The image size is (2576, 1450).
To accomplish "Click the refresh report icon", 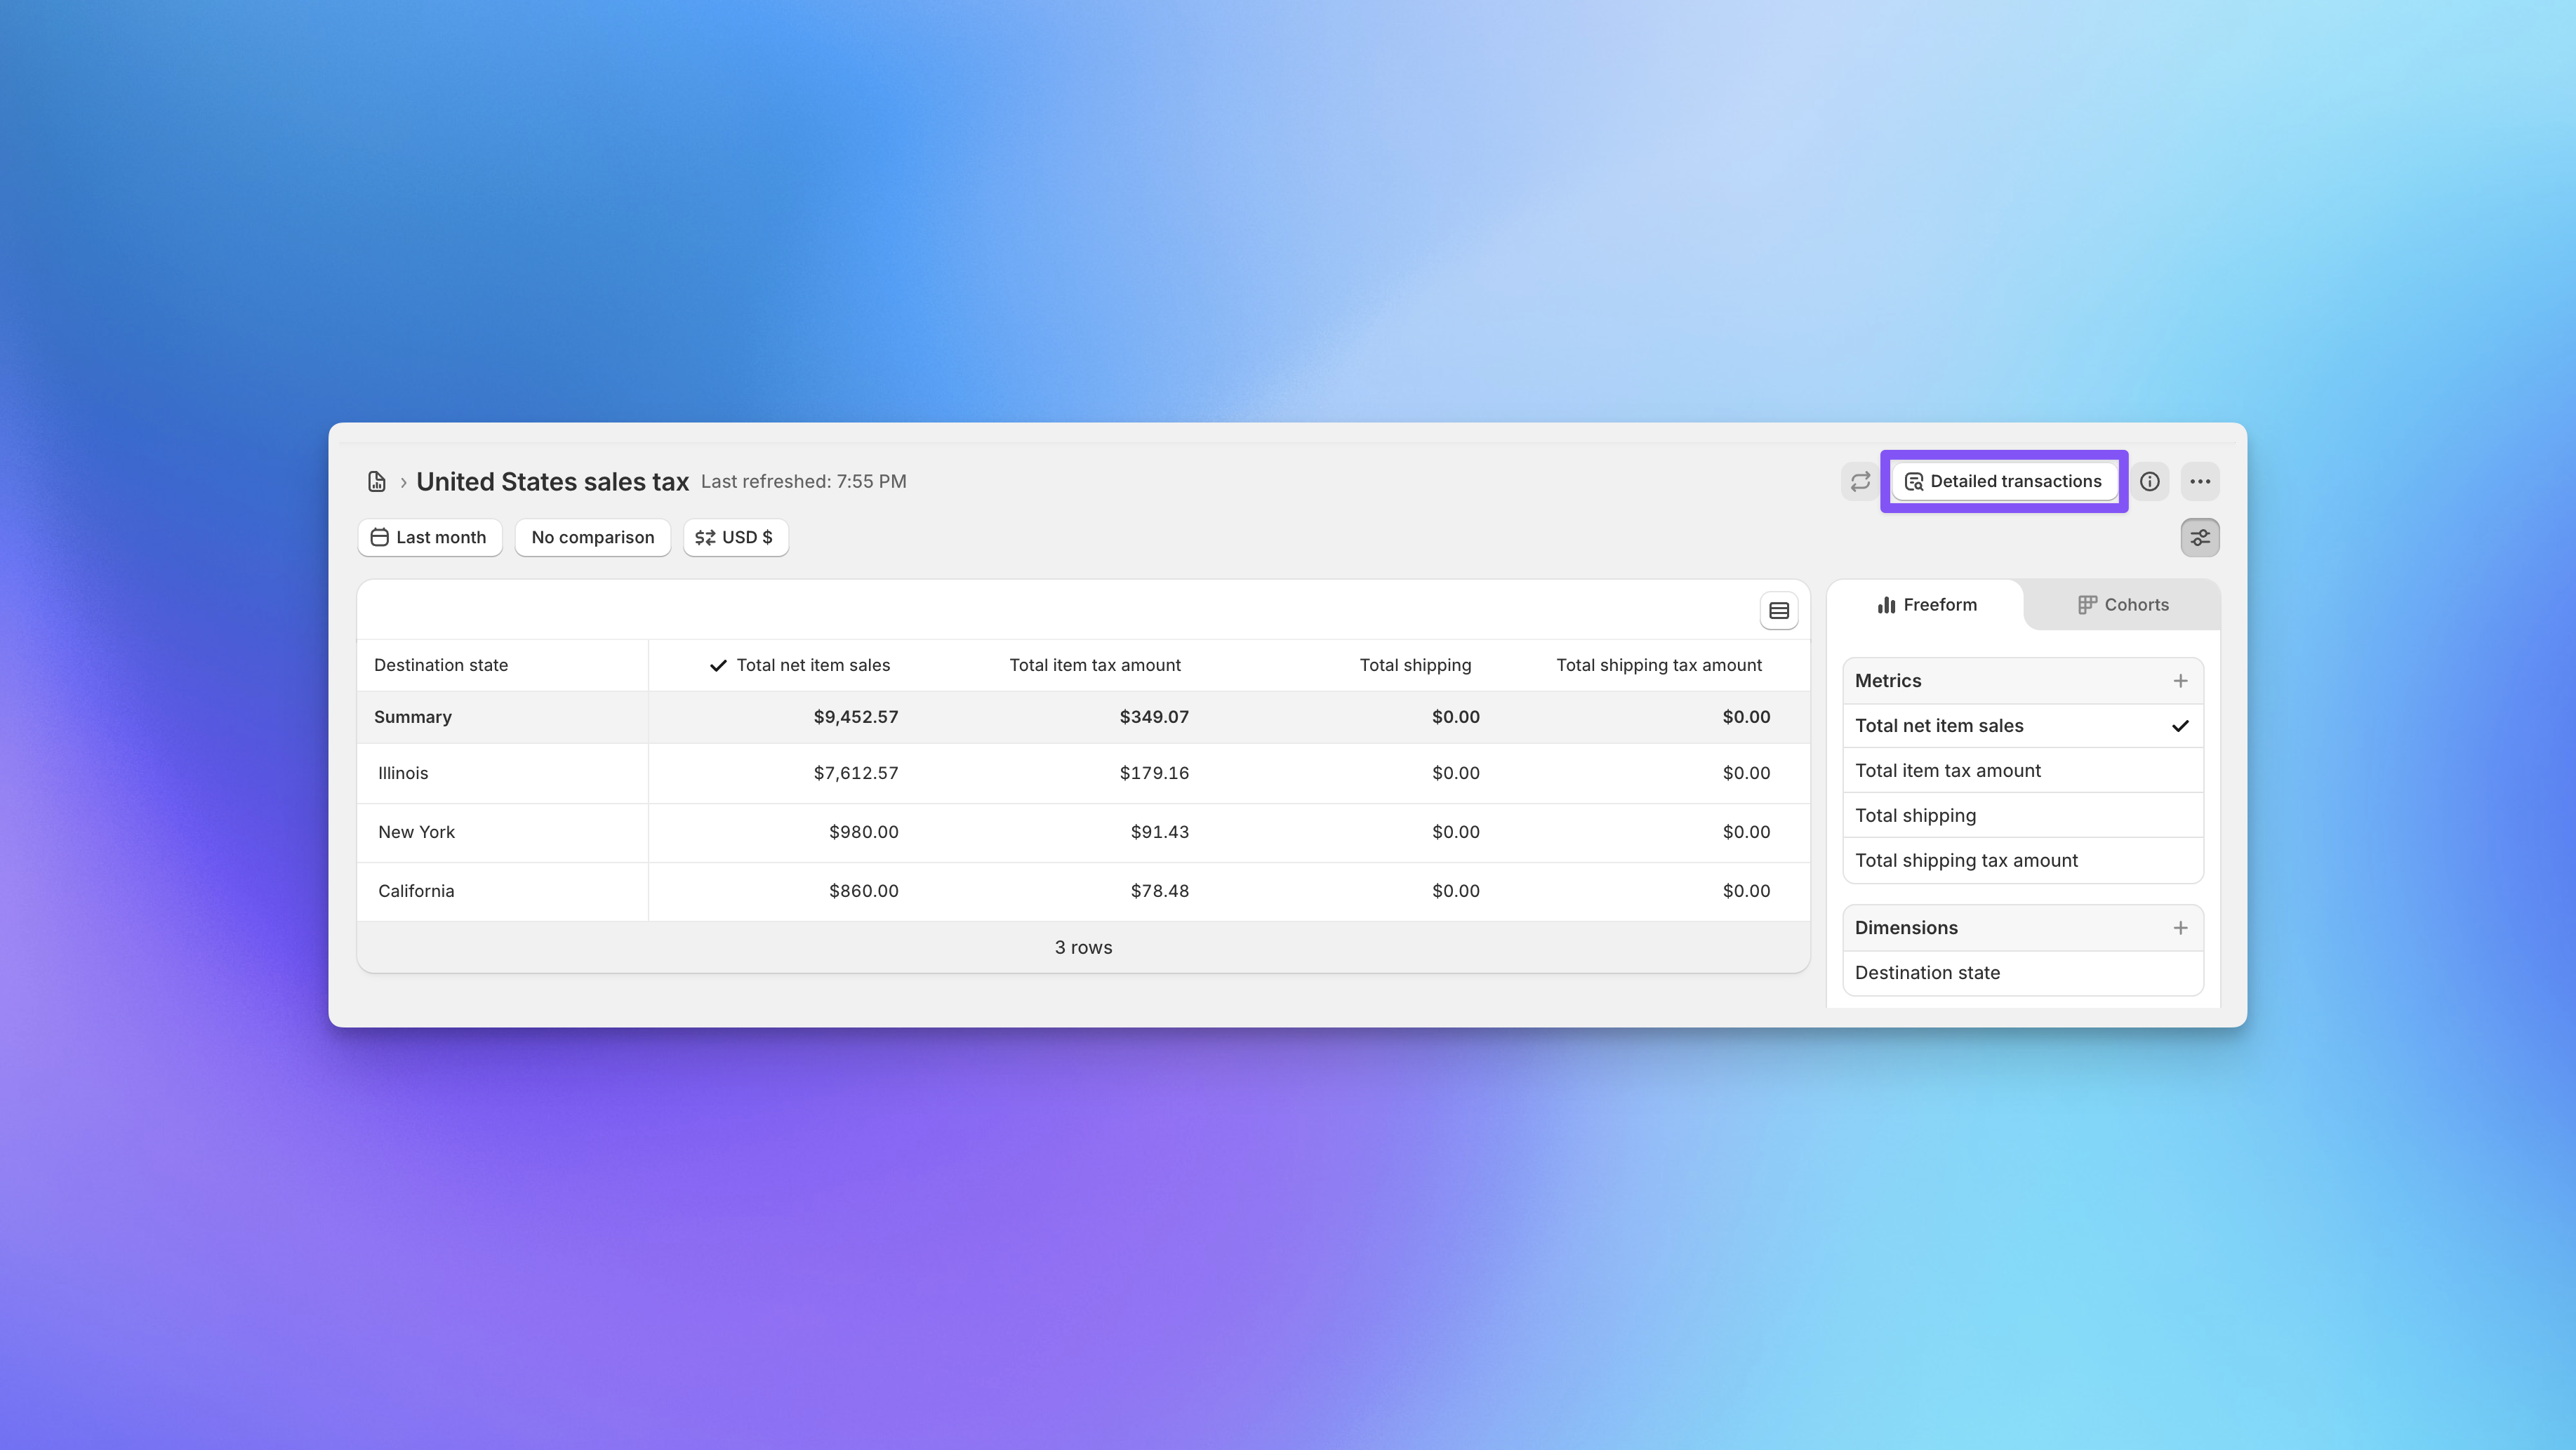I will pos(1859,481).
